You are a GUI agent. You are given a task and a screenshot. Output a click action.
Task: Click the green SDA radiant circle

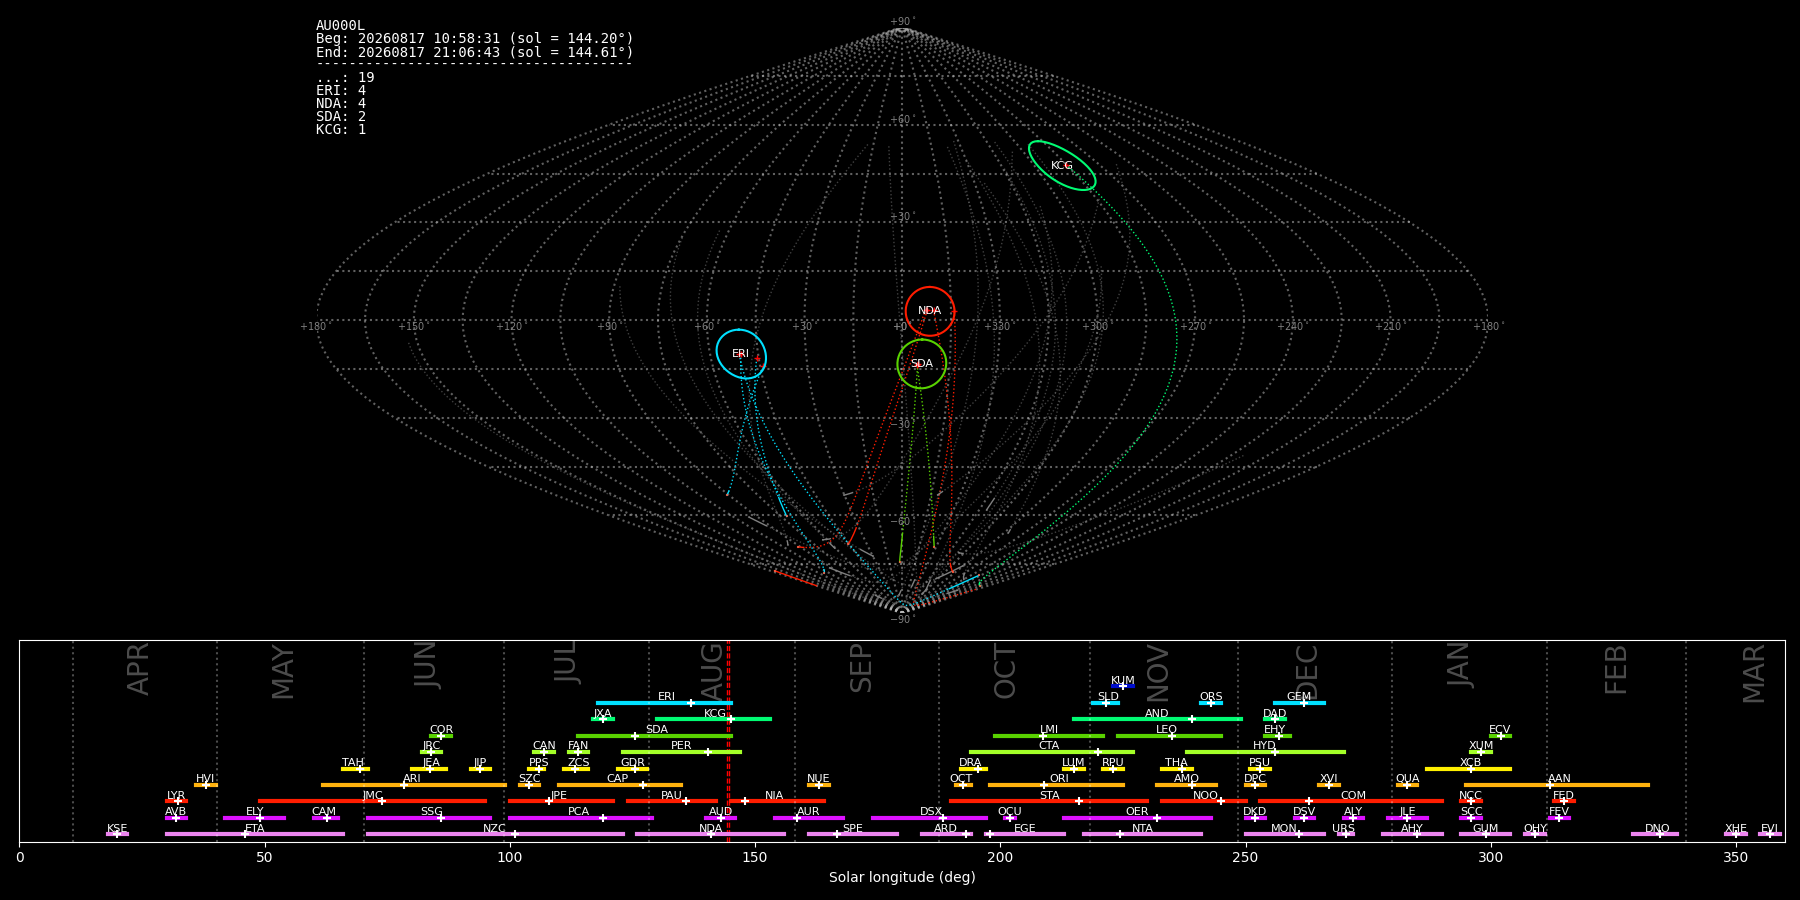click(921, 364)
